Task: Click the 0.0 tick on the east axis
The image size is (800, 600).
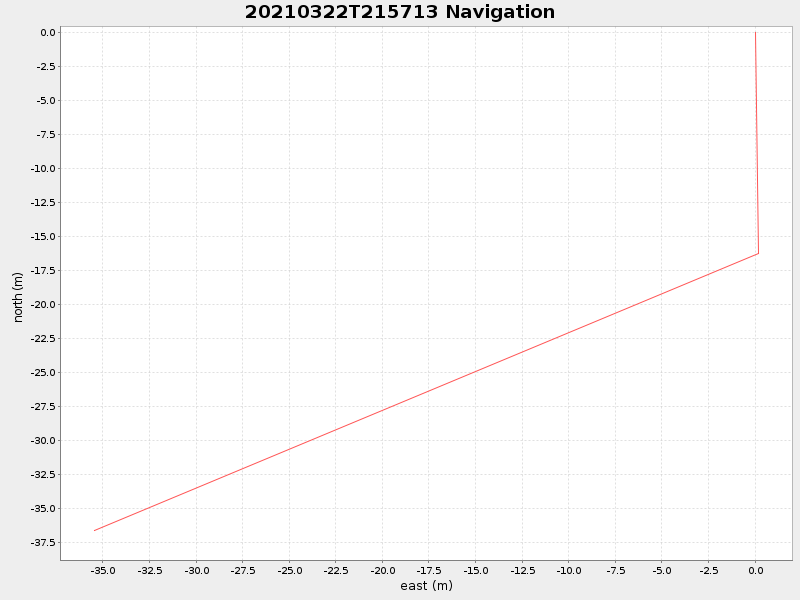Action: coord(756,570)
